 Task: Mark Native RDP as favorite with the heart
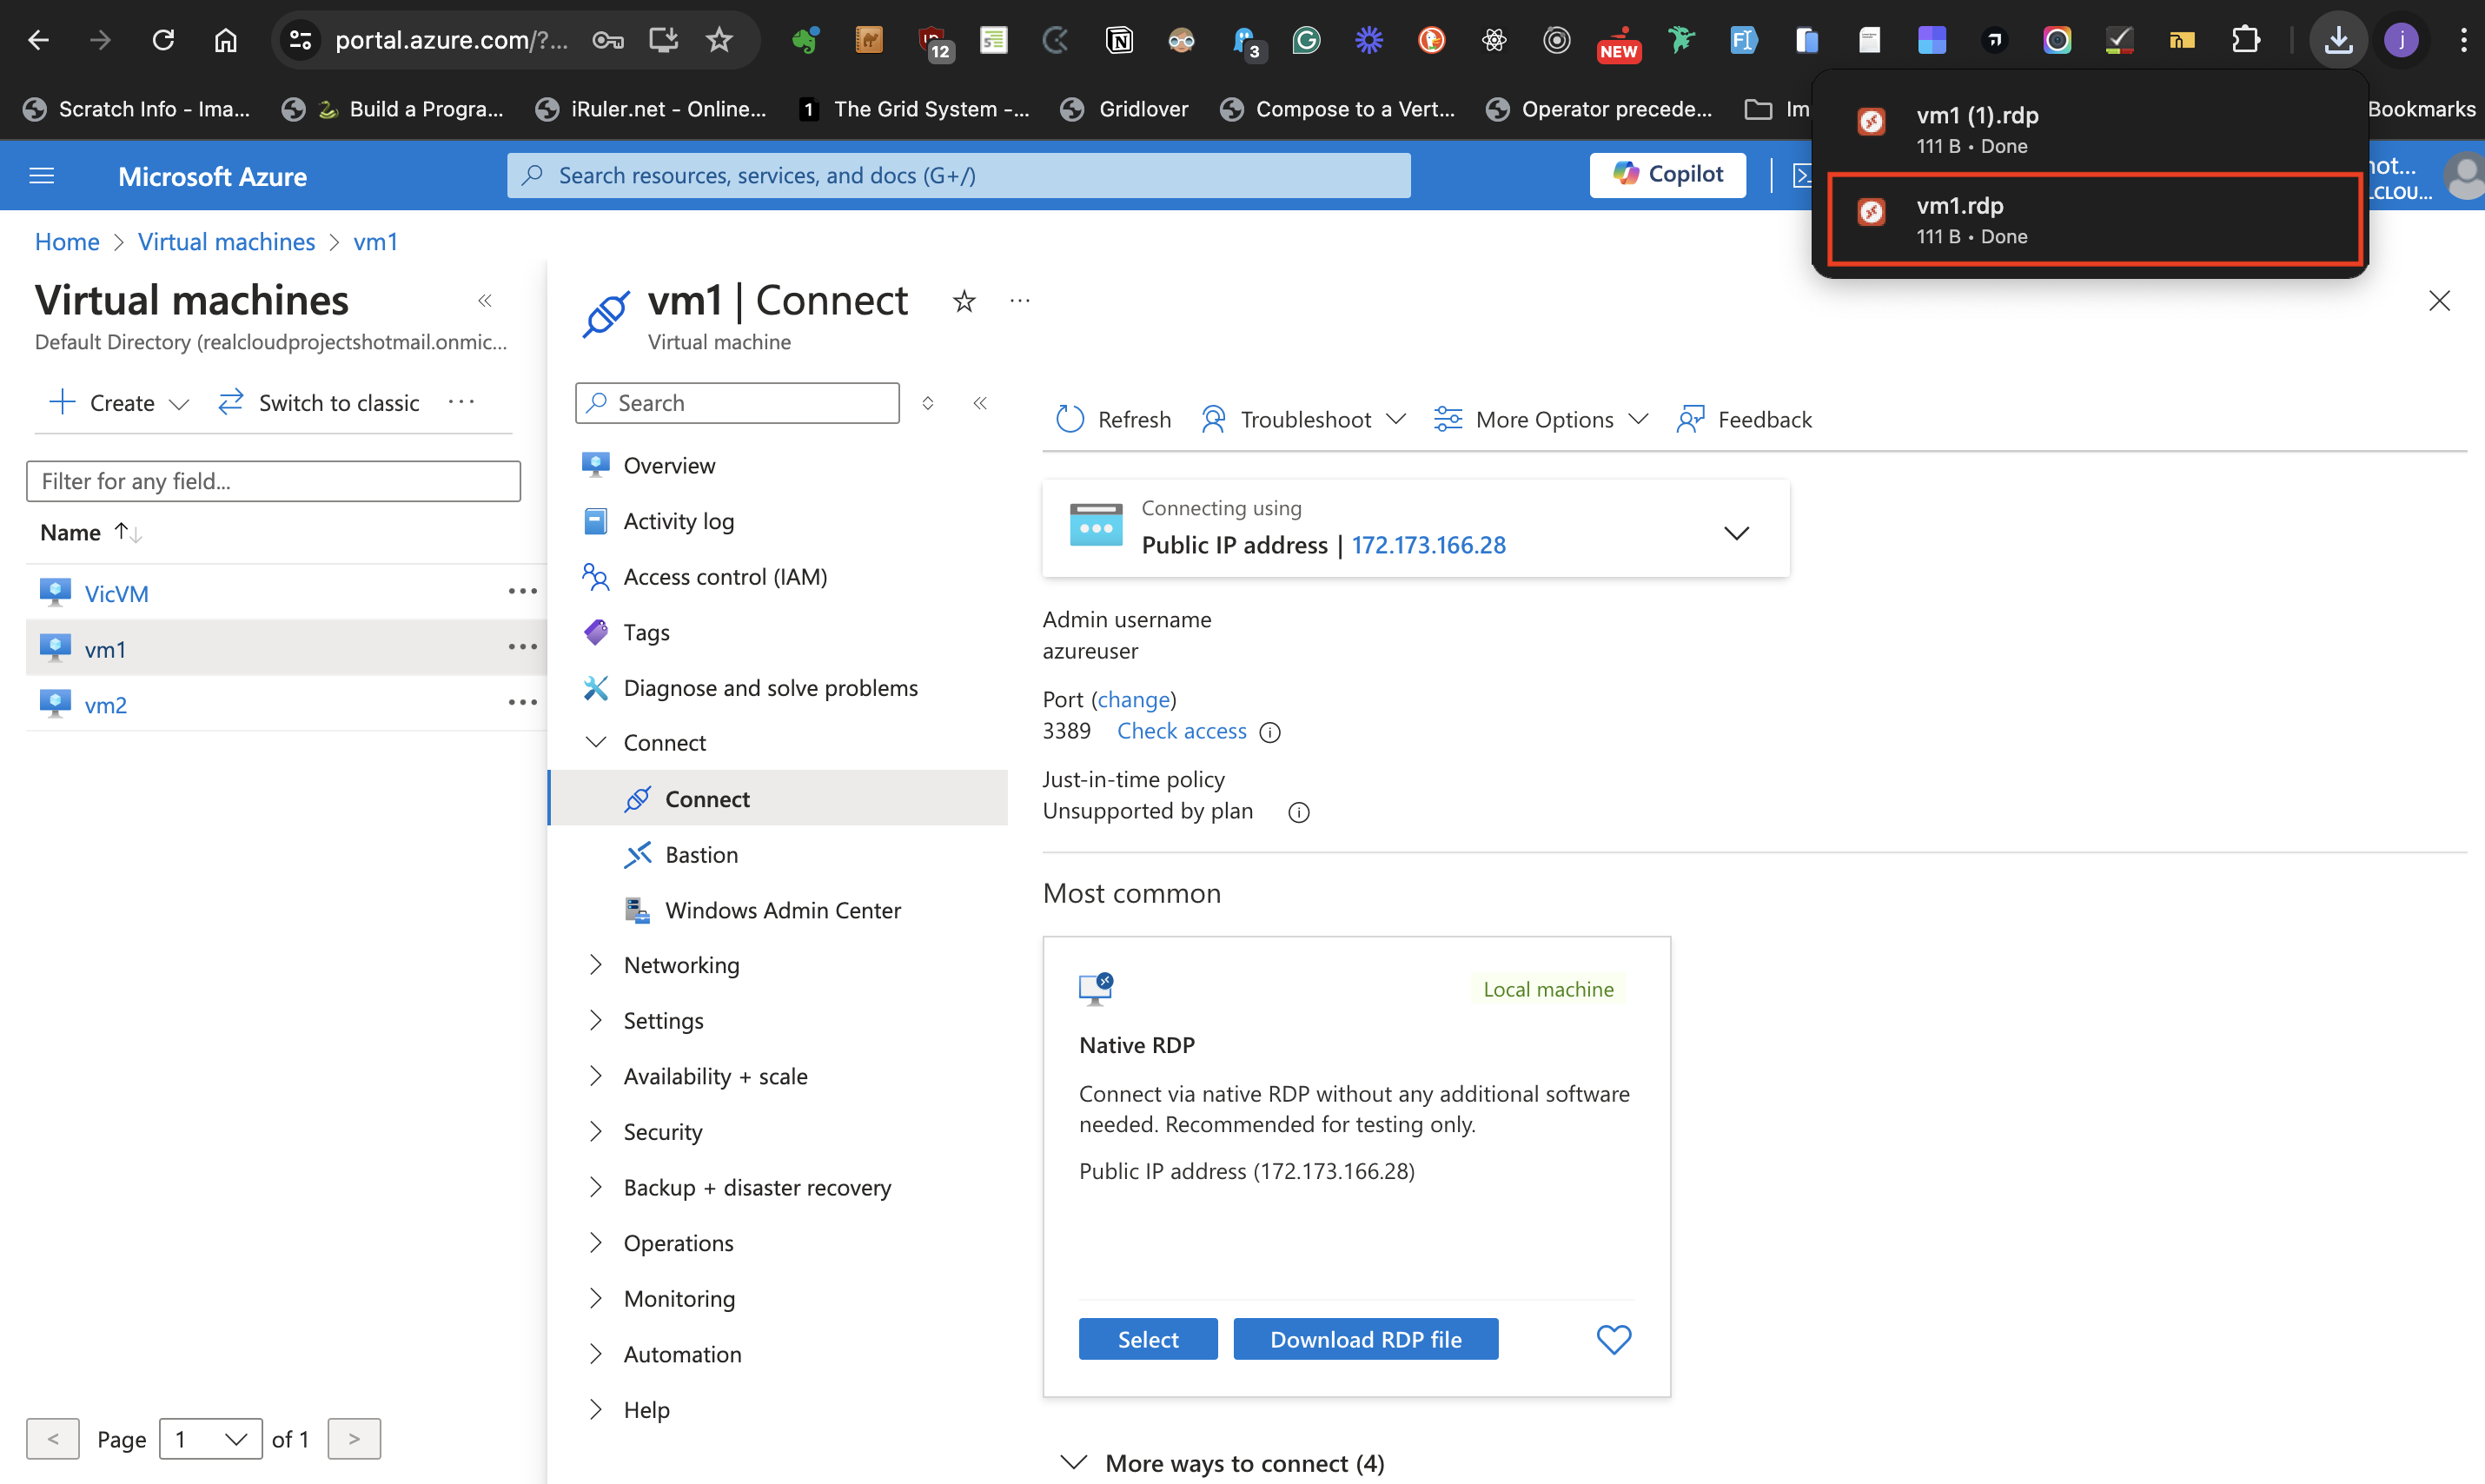point(1612,1338)
